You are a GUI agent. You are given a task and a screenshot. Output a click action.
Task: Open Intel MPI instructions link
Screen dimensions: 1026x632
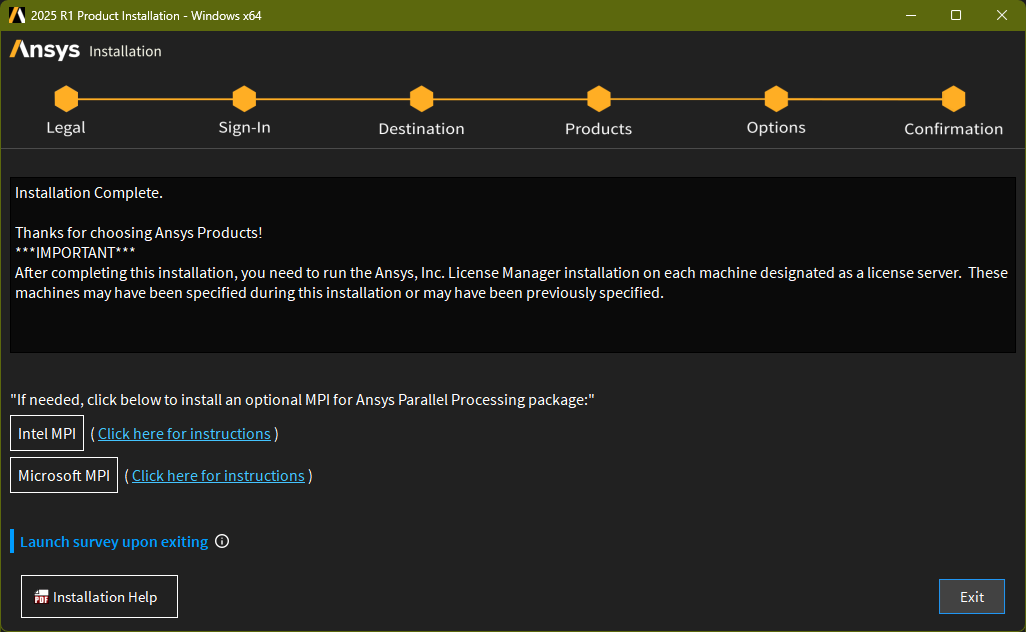(184, 434)
